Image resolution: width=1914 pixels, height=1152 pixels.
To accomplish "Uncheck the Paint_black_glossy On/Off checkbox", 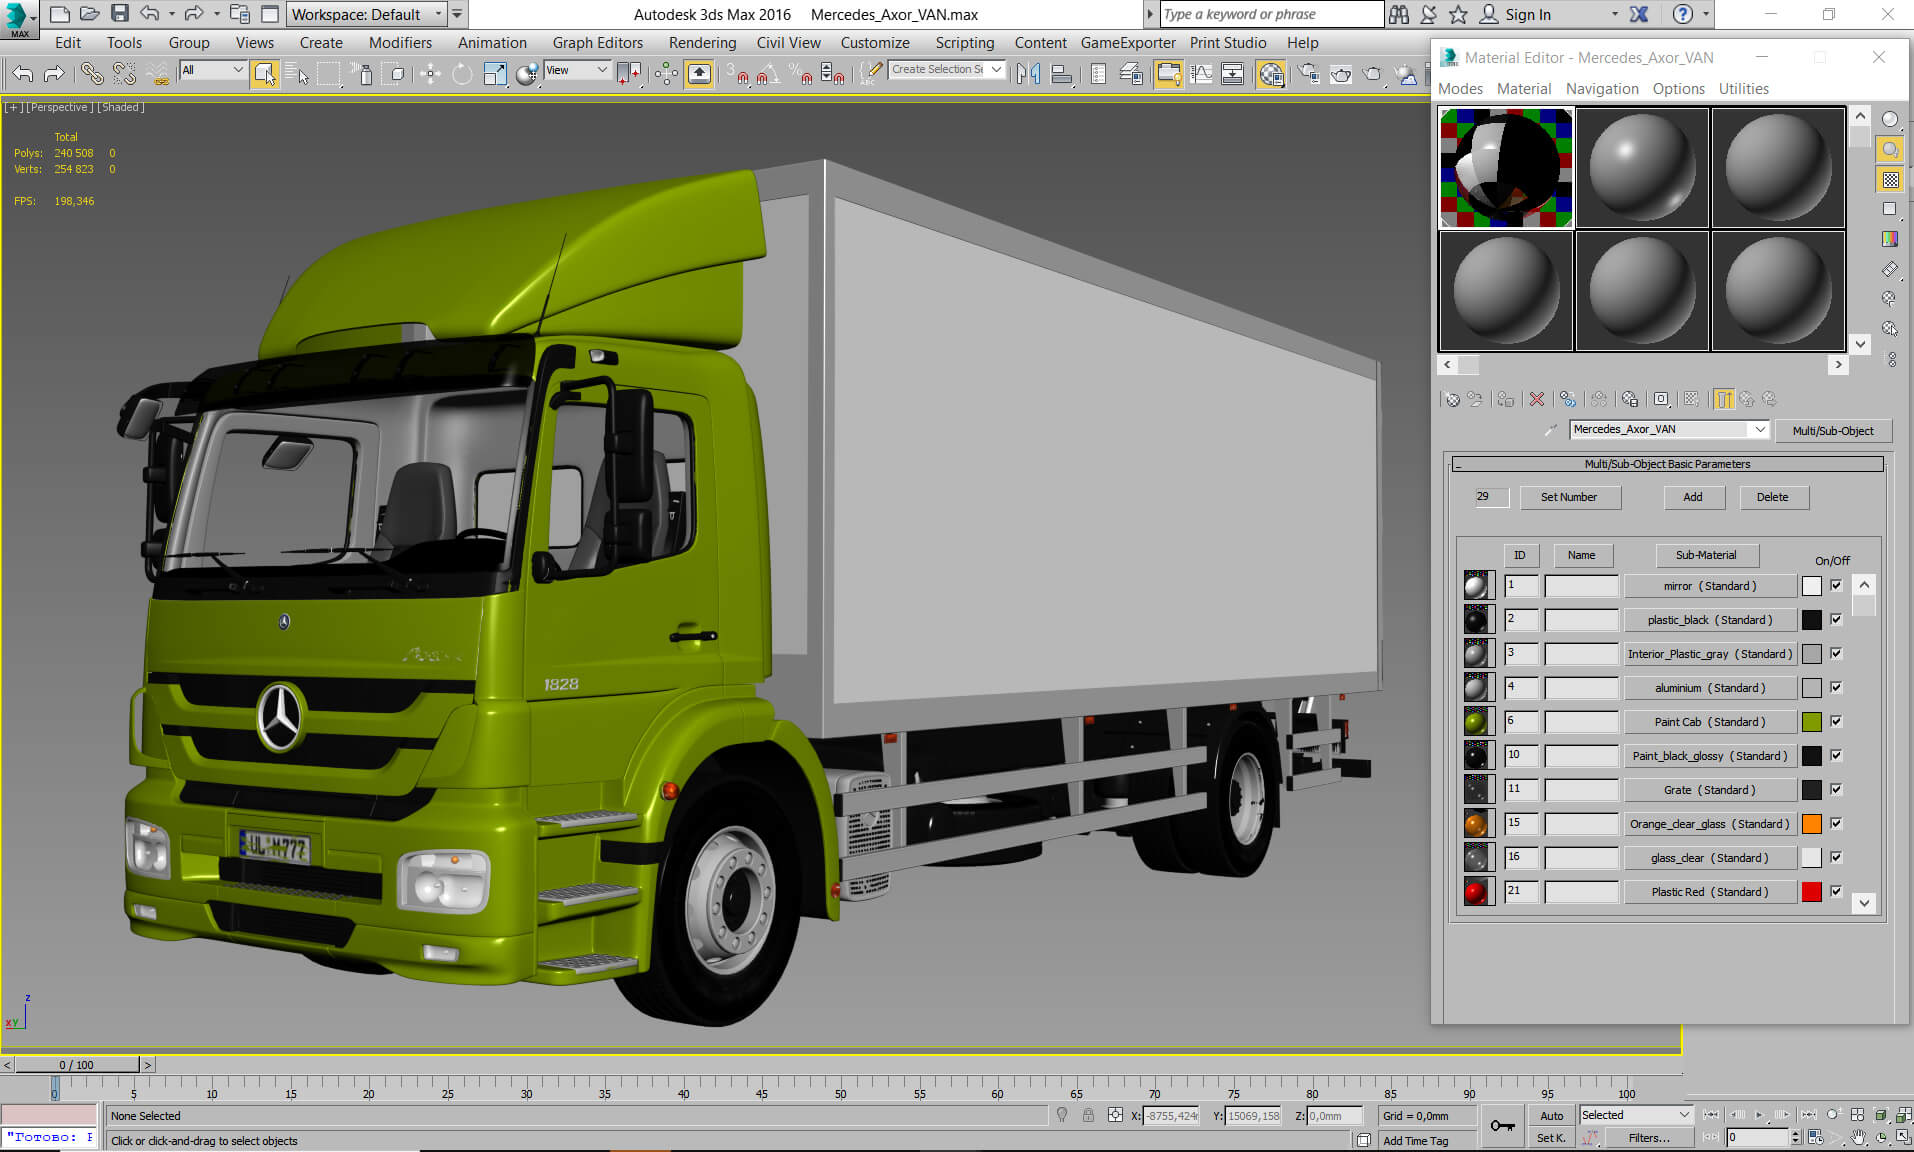I will coord(1836,756).
